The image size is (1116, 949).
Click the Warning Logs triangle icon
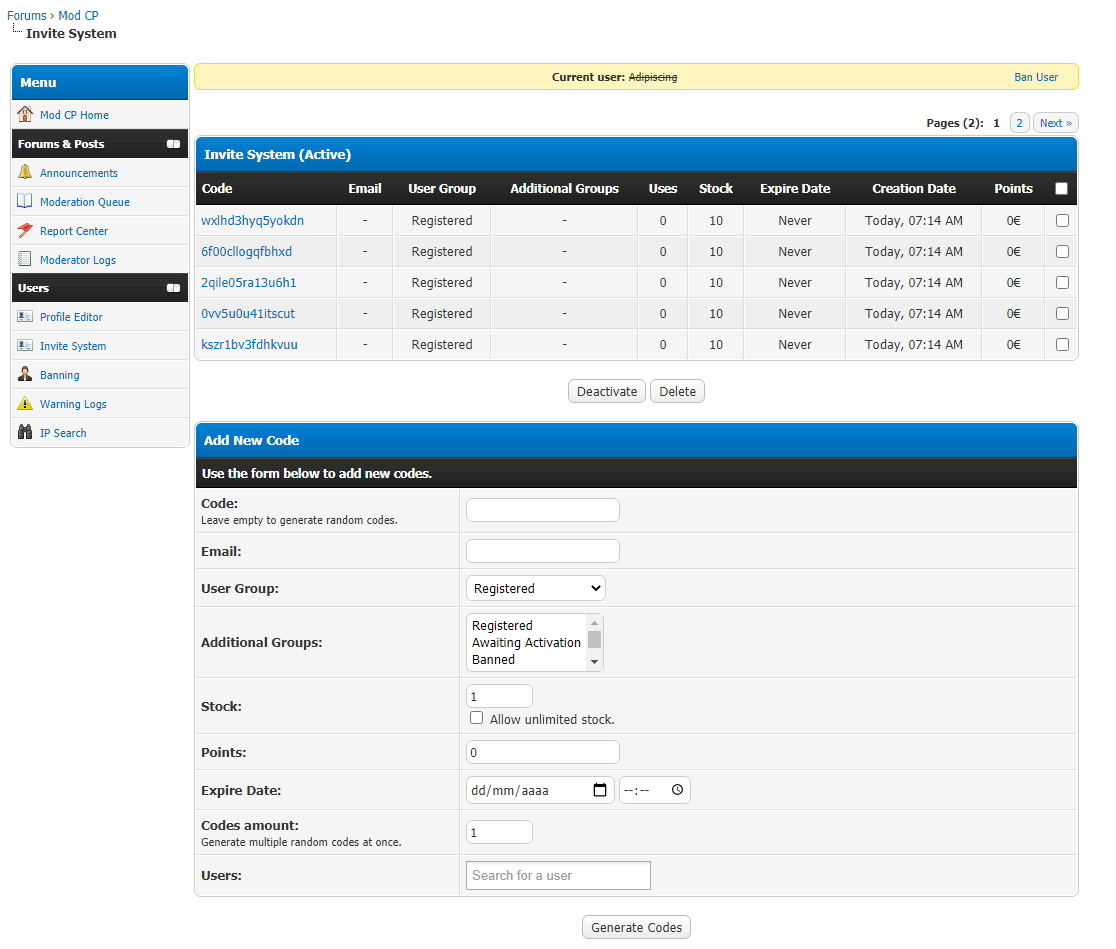(25, 403)
